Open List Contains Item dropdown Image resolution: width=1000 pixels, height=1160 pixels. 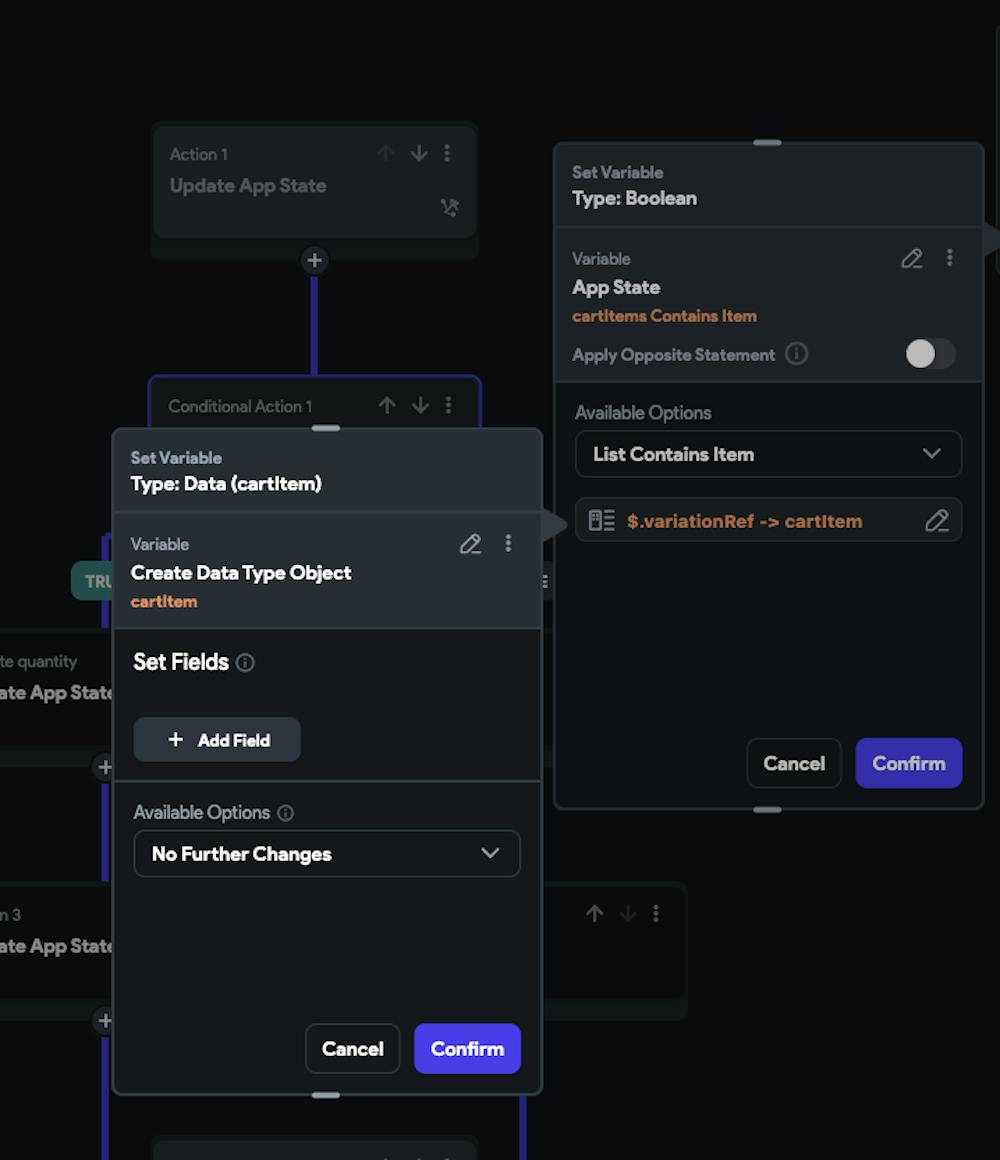tap(768, 454)
